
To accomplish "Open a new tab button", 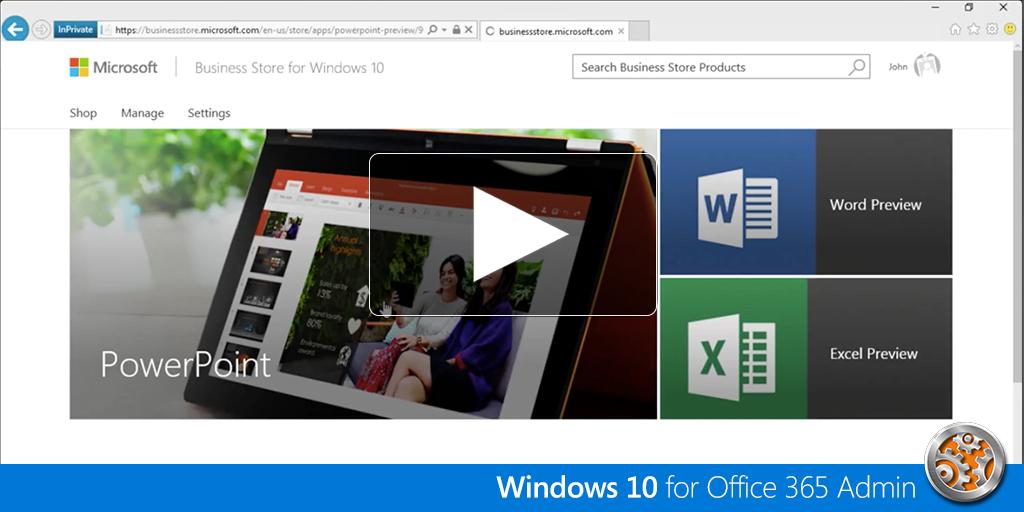I will tap(639, 31).
